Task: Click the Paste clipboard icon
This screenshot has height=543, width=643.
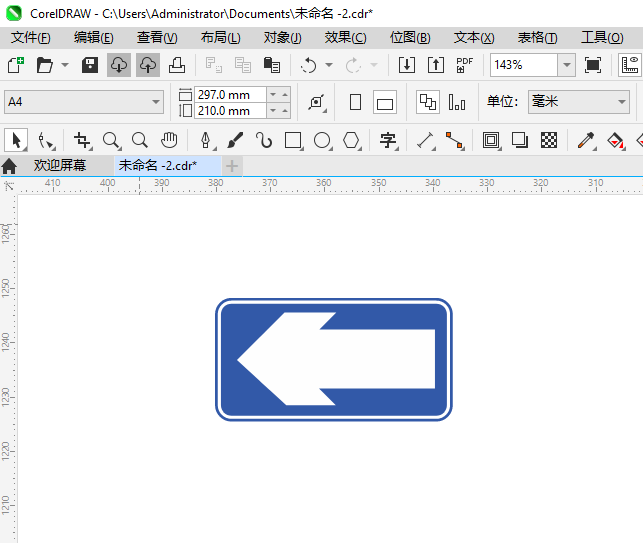Action: pos(271,65)
